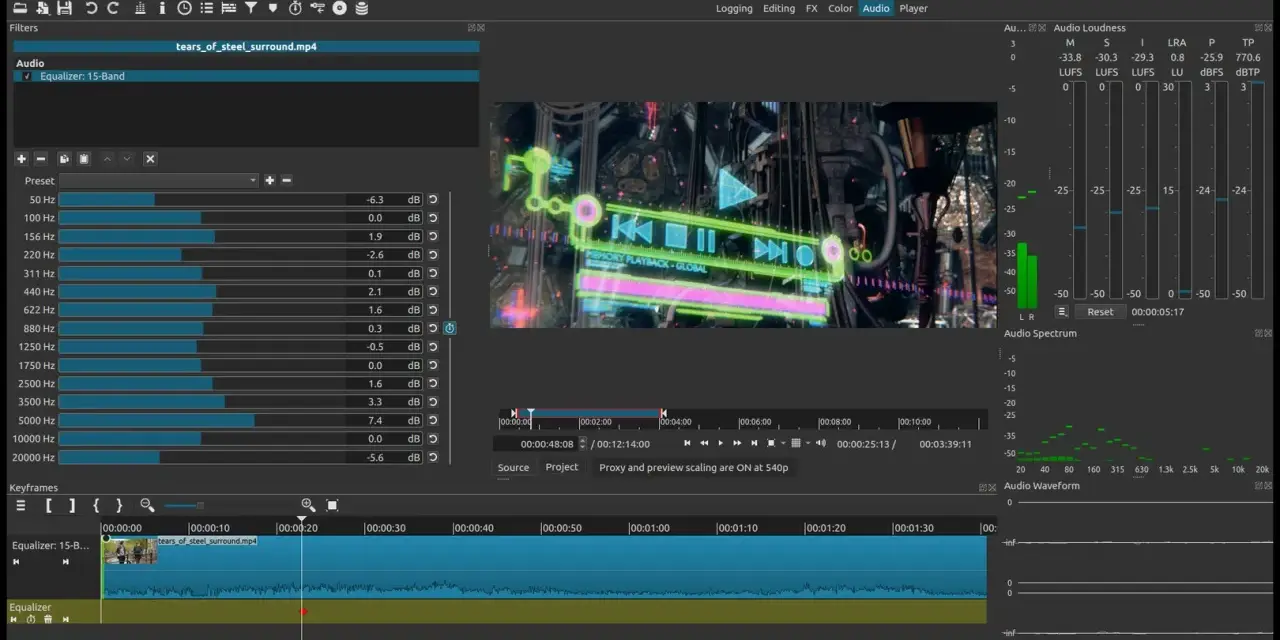The height and width of the screenshot is (640, 1280).
Task: Click the red keyframe on Equalizer track
Action: click(x=303, y=611)
